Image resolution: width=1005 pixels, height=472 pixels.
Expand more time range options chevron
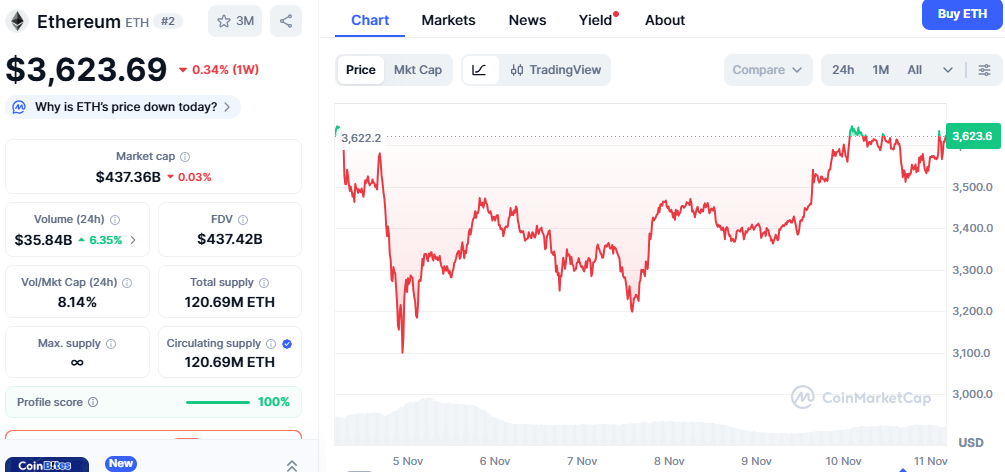948,70
